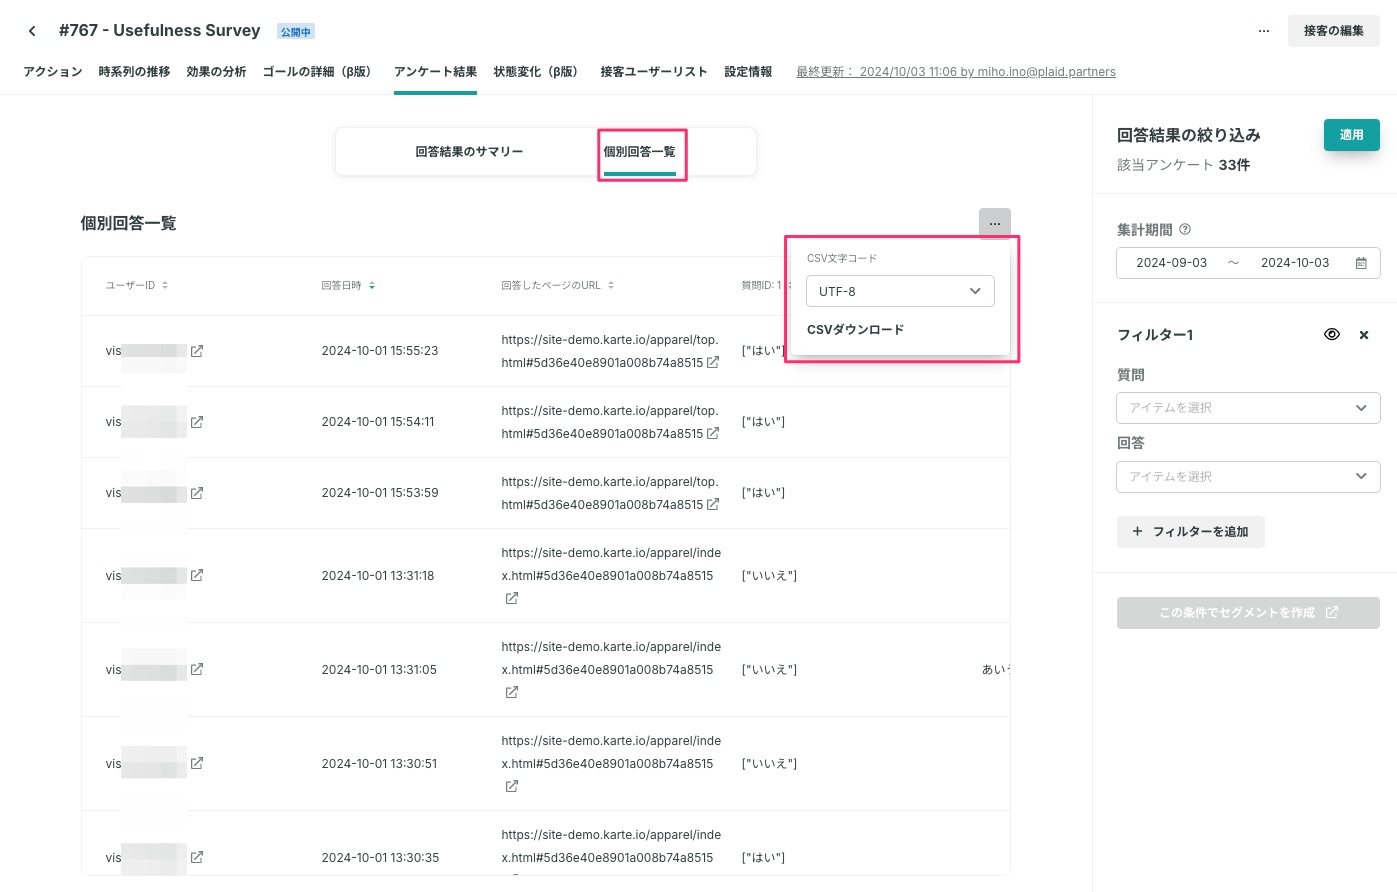
Task: Click フィルターを追加 button
Action: pyautogui.click(x=1190, y=532)
